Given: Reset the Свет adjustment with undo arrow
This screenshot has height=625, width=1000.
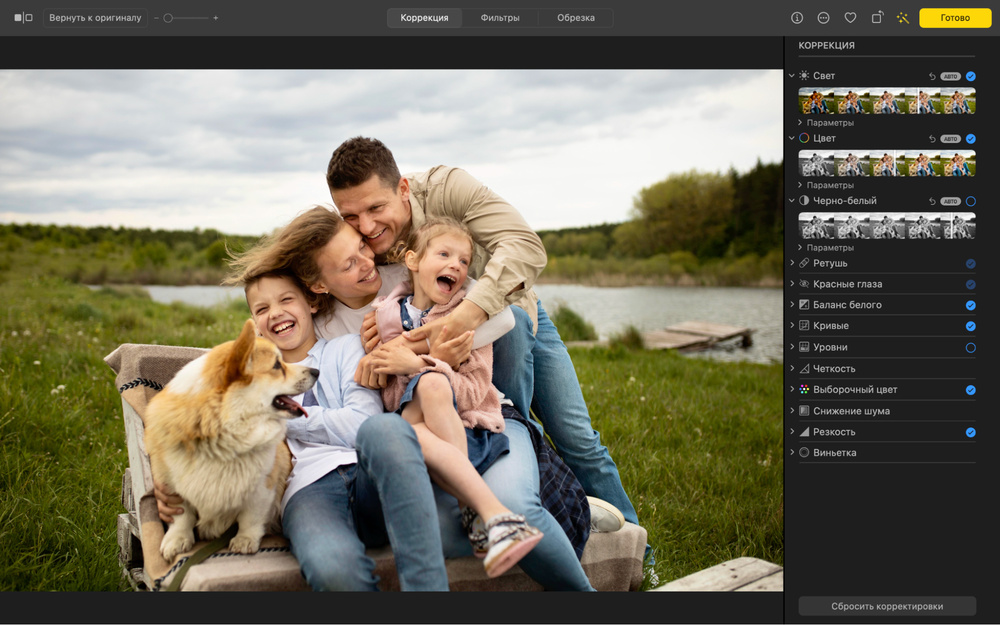Looking at the screenshot, I should pos(932,76).
